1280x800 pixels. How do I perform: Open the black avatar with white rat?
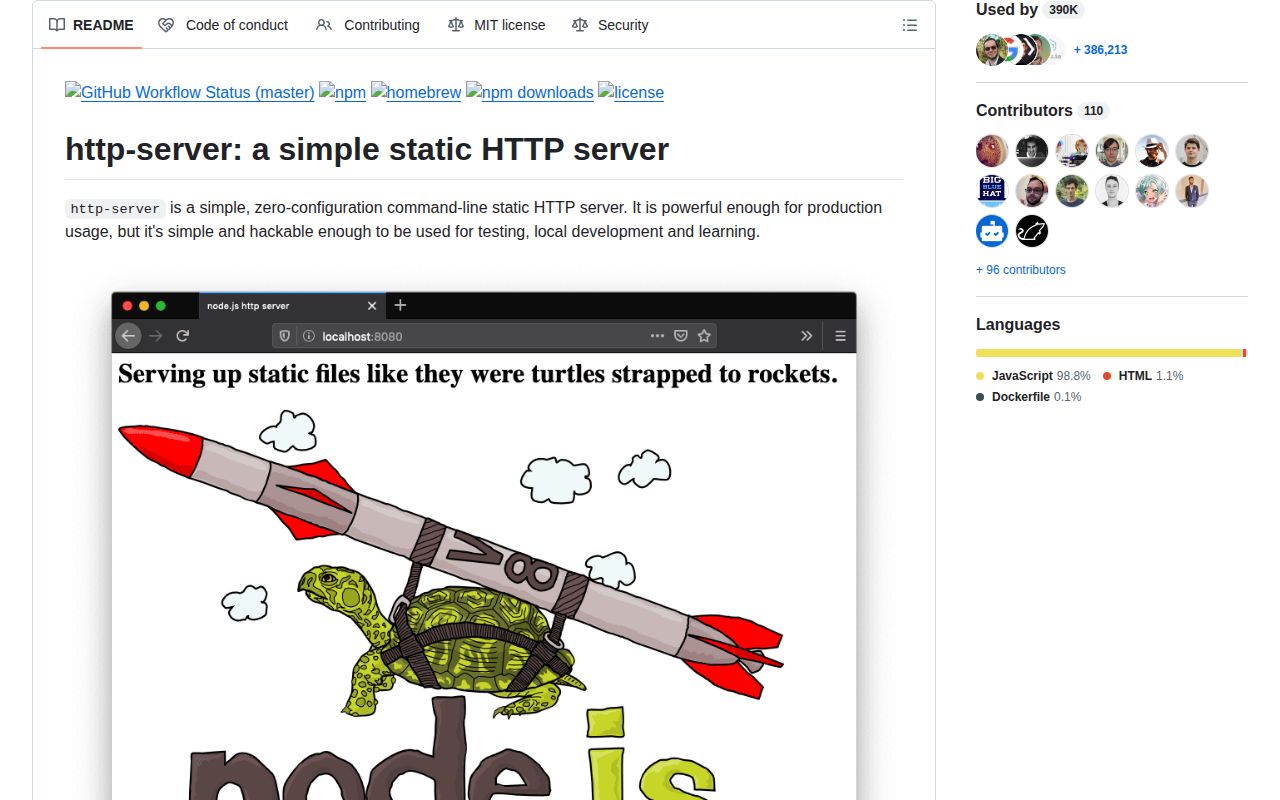click(1032, 231)
